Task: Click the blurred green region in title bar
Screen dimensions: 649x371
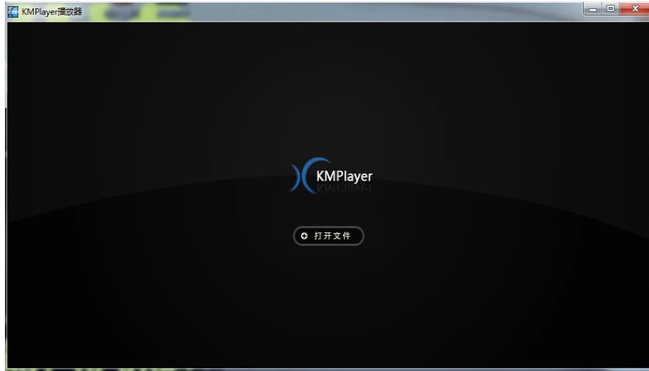Action: 141,12
